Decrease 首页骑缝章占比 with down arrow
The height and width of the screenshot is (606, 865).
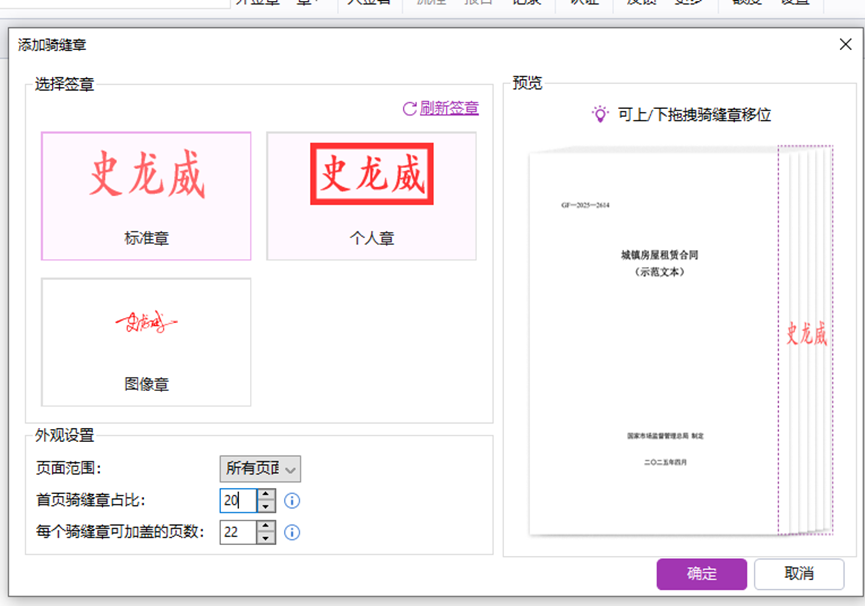266,506
